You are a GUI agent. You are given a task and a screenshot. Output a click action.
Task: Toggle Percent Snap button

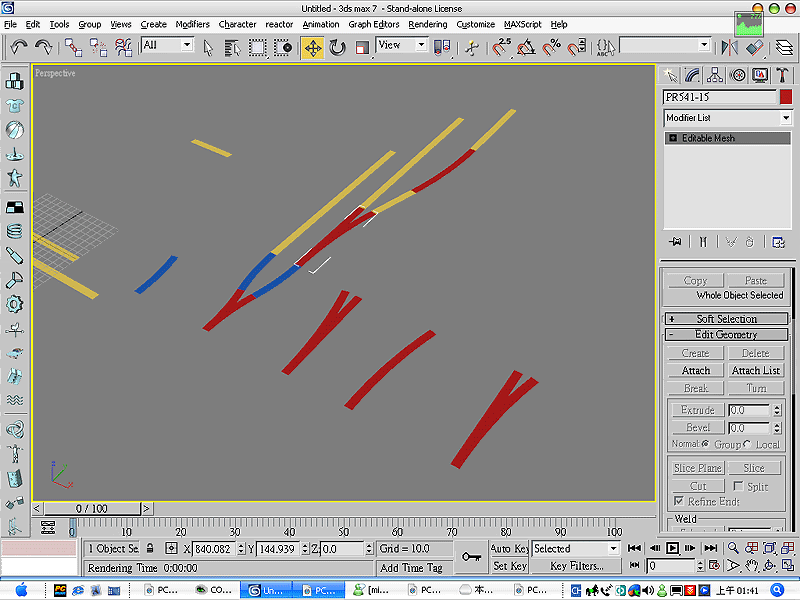552,47
